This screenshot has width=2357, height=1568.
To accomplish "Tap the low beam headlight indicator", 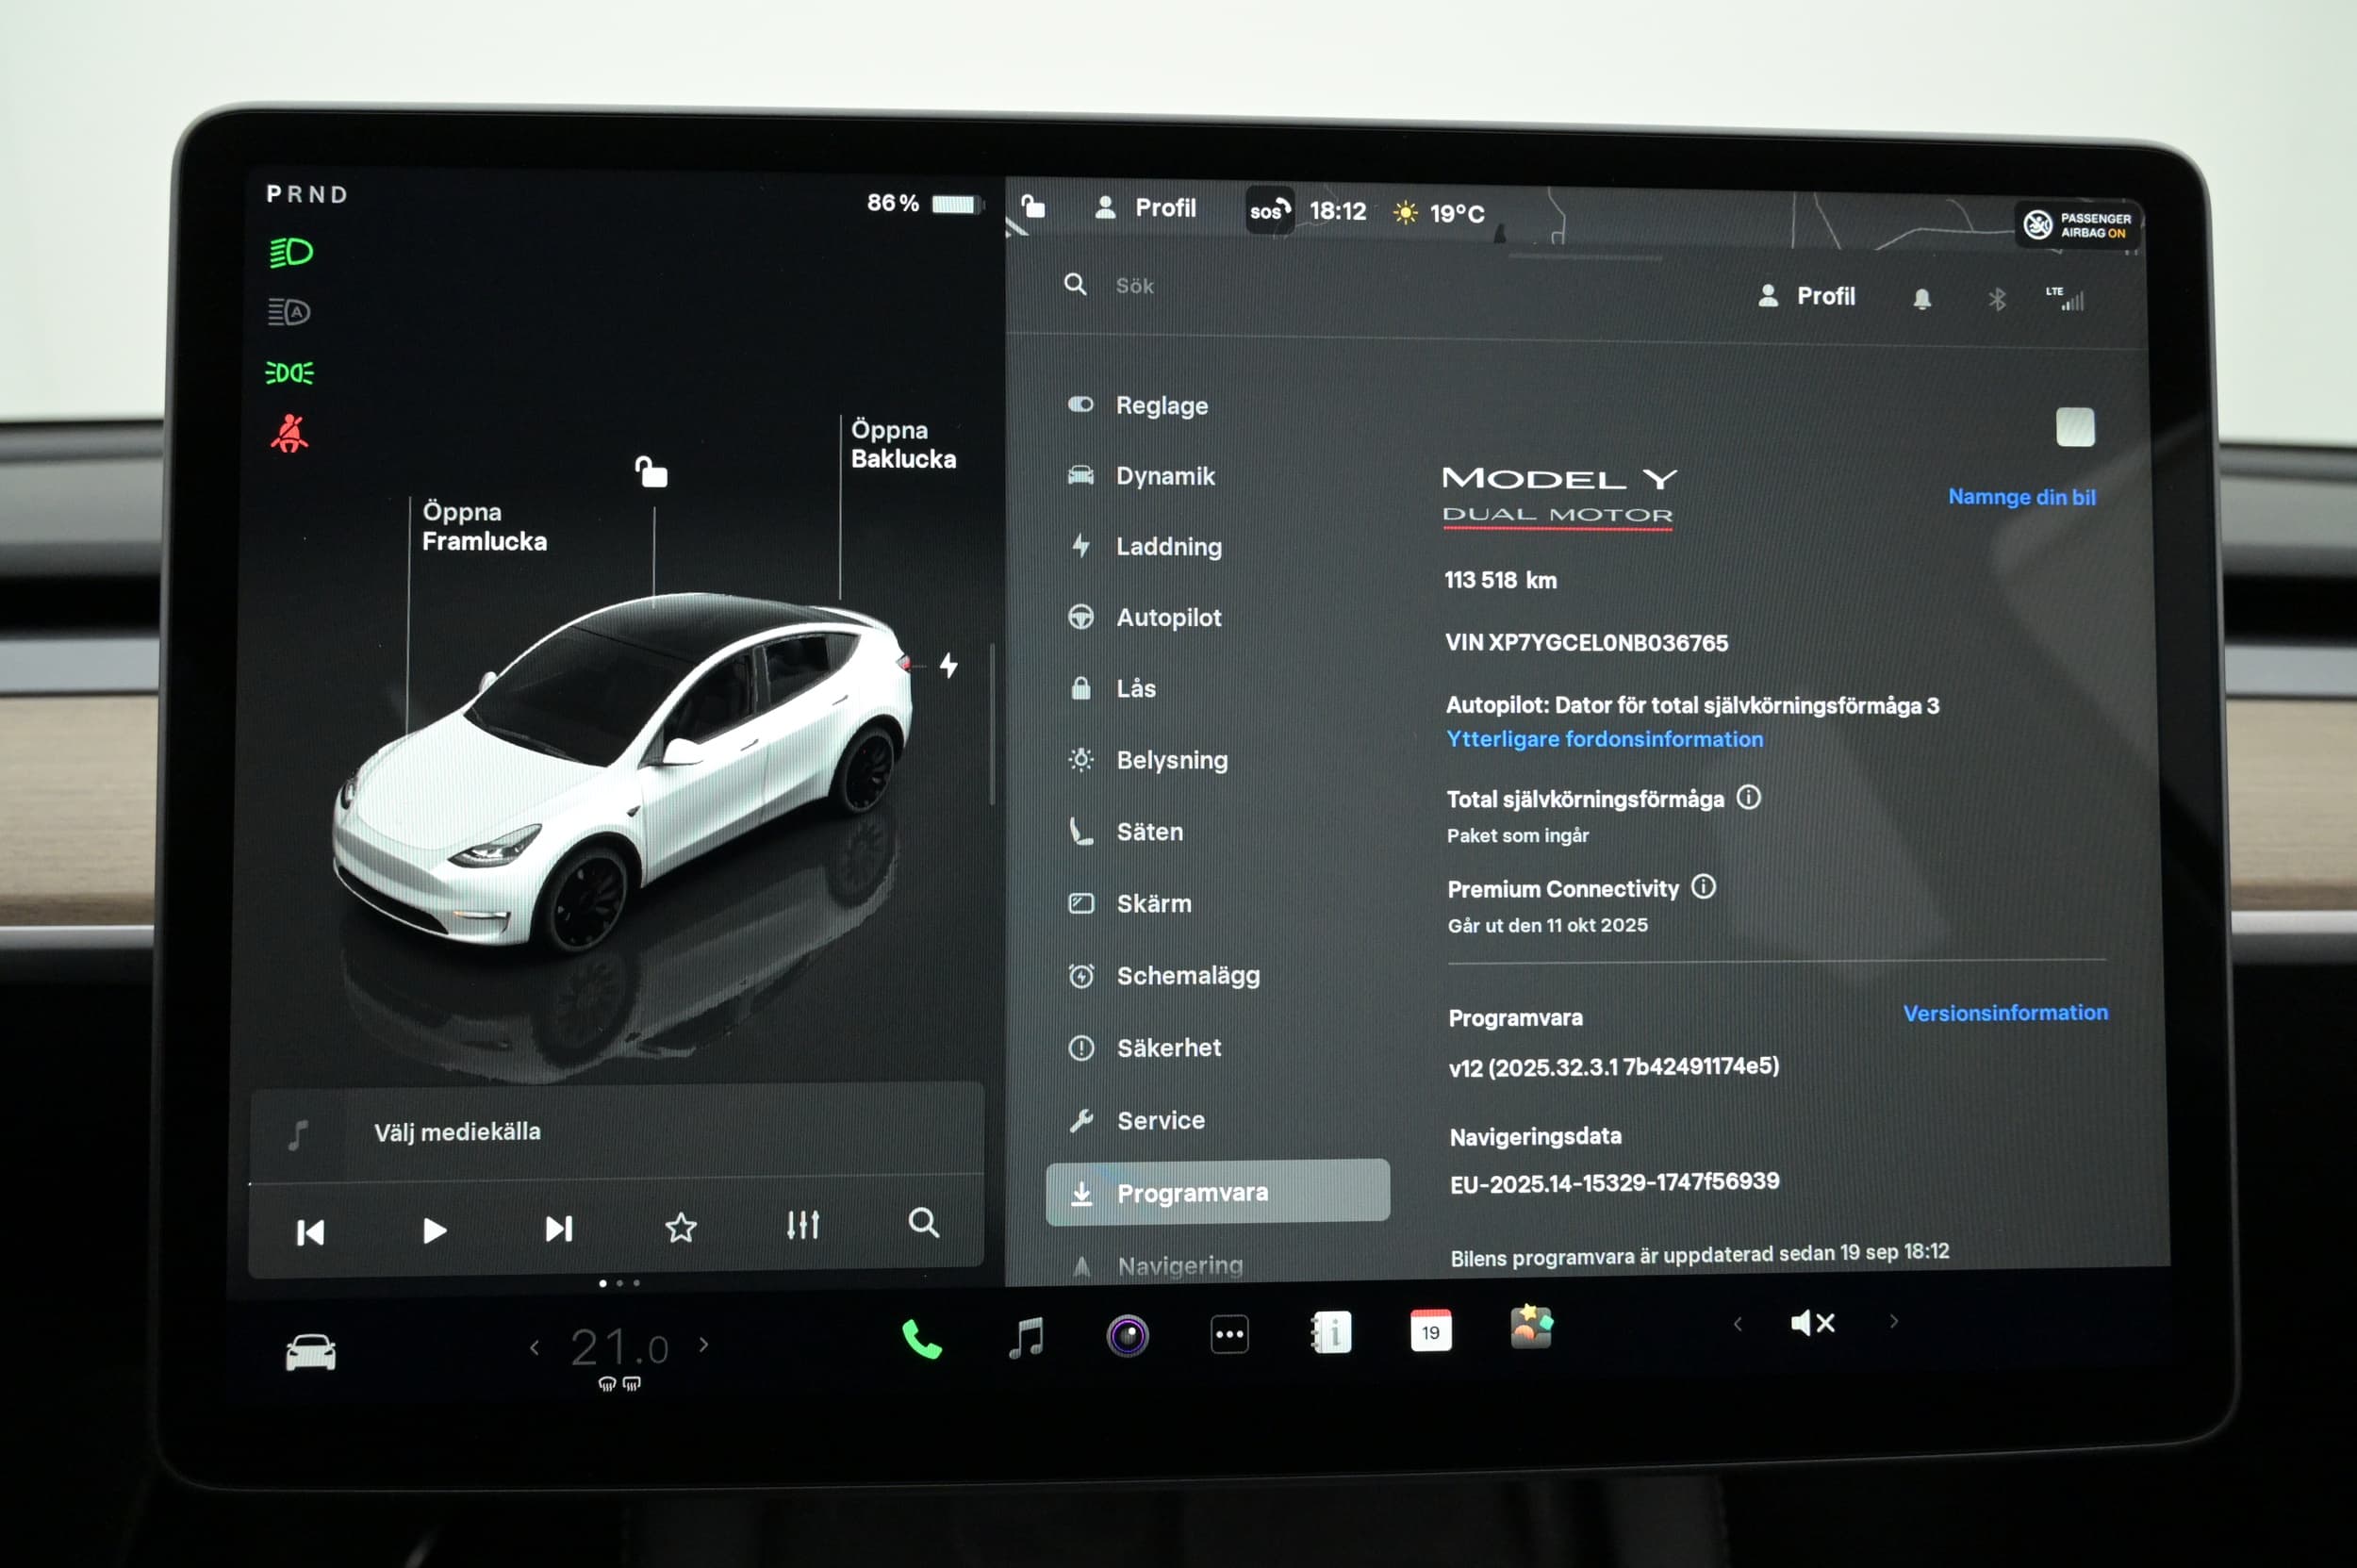I will tap(290, 252).
